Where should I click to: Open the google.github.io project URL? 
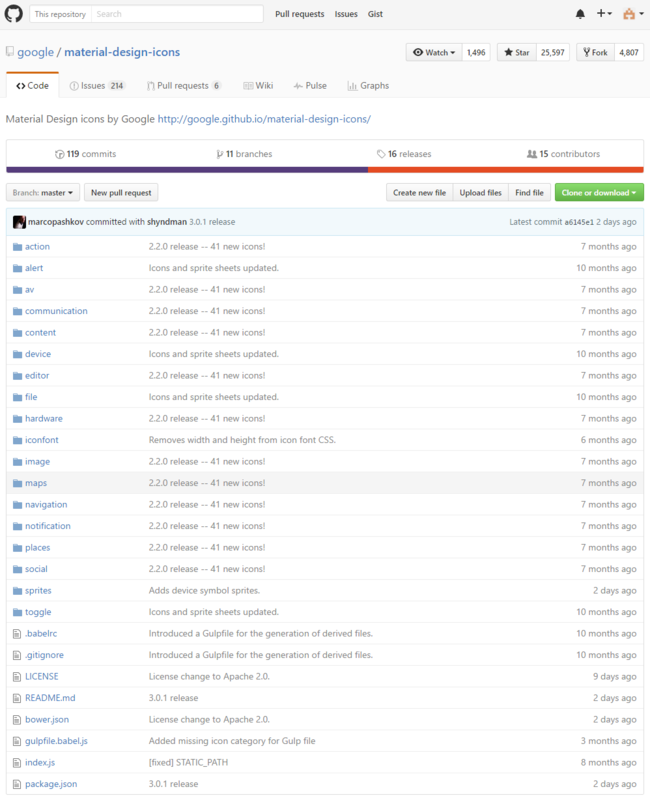264,119
